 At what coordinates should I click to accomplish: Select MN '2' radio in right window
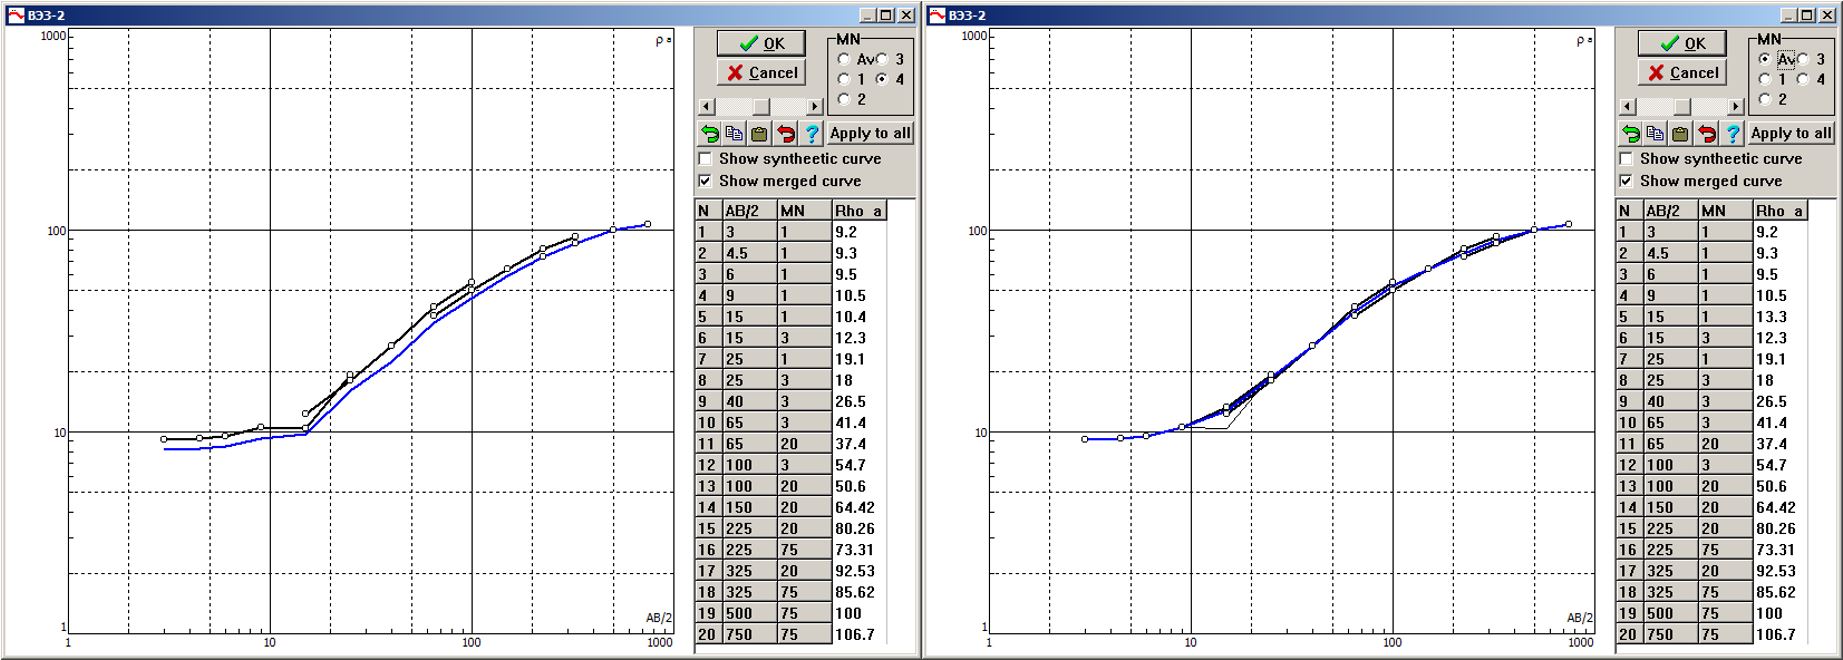tap(1765, 99)
